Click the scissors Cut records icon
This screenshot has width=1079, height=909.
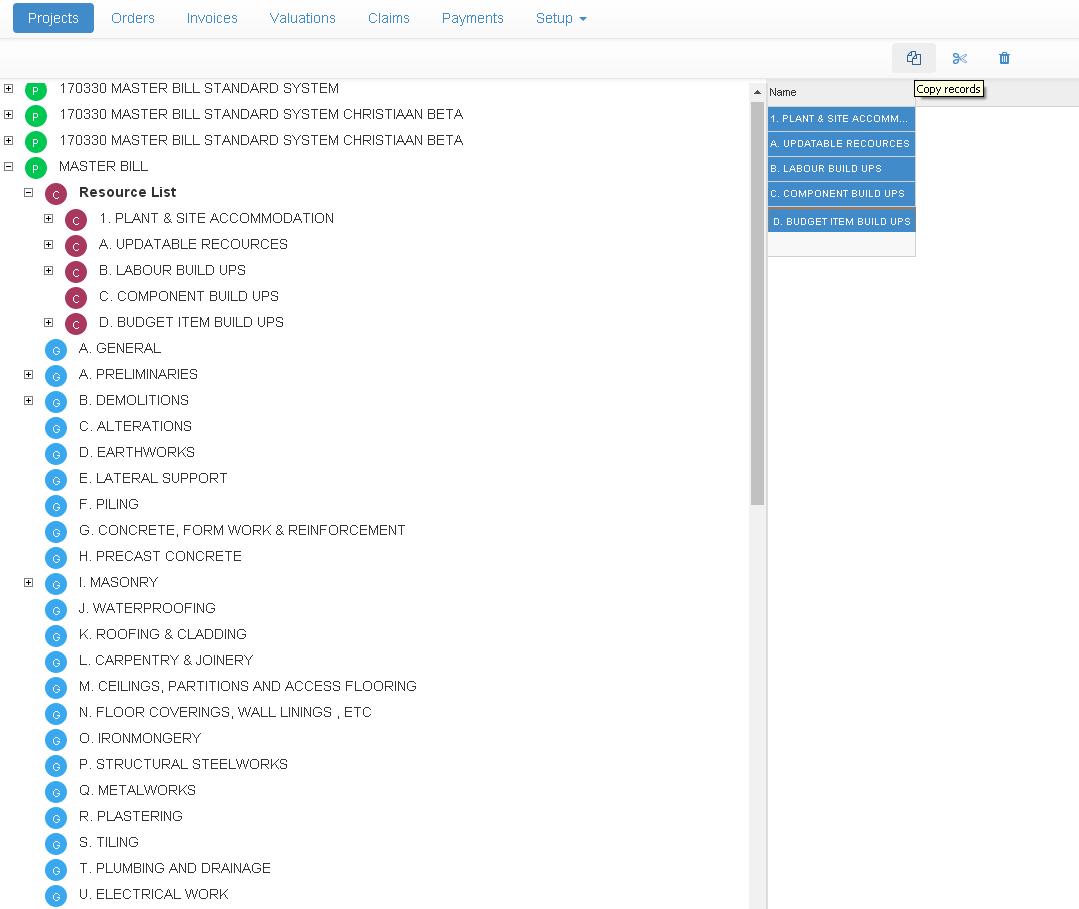click(959, 58)
